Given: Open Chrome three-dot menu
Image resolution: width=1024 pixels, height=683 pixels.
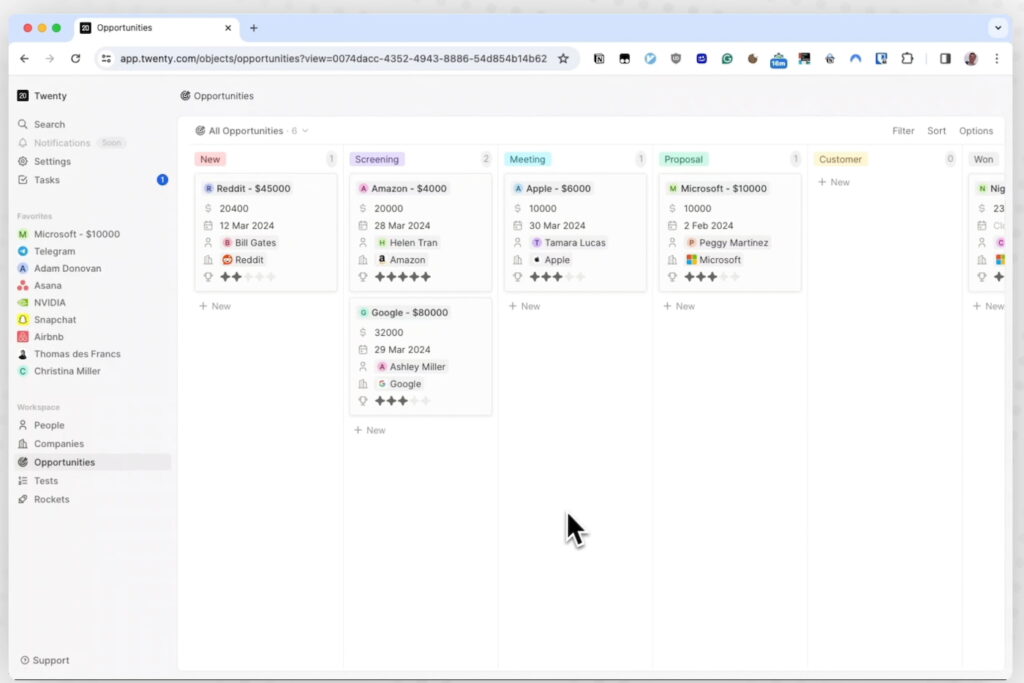Looking at the screenshot, I should [997, 59].
